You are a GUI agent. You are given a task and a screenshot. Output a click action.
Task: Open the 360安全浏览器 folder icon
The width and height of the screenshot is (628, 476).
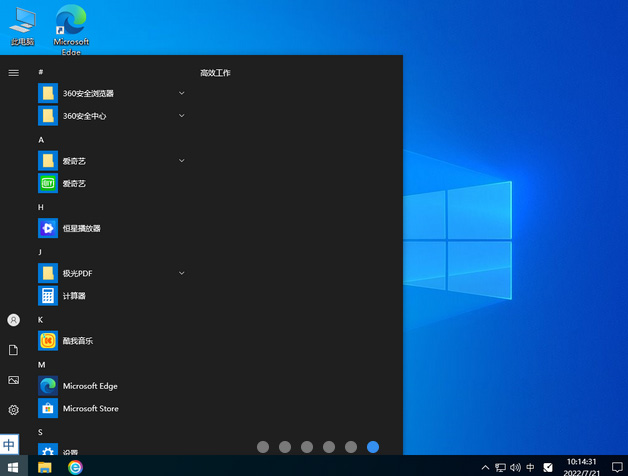(48, 93)
